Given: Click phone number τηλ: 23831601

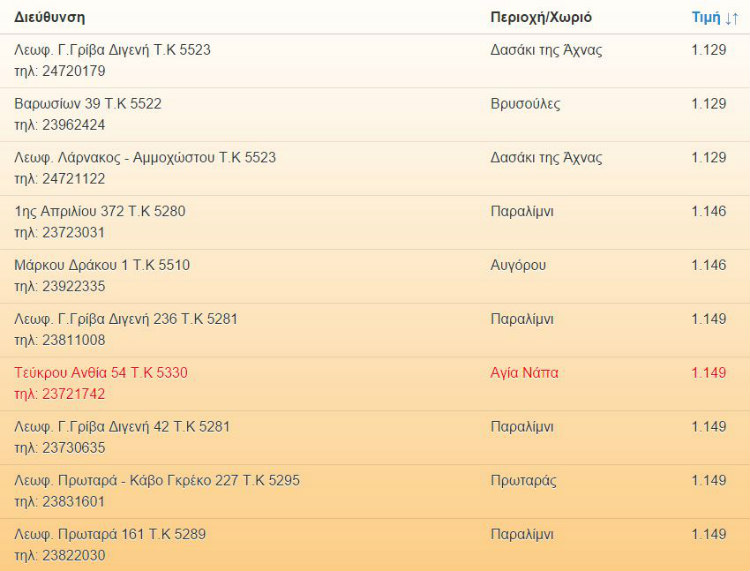Looking at the screenshot, I should click(x=60, y=502).
